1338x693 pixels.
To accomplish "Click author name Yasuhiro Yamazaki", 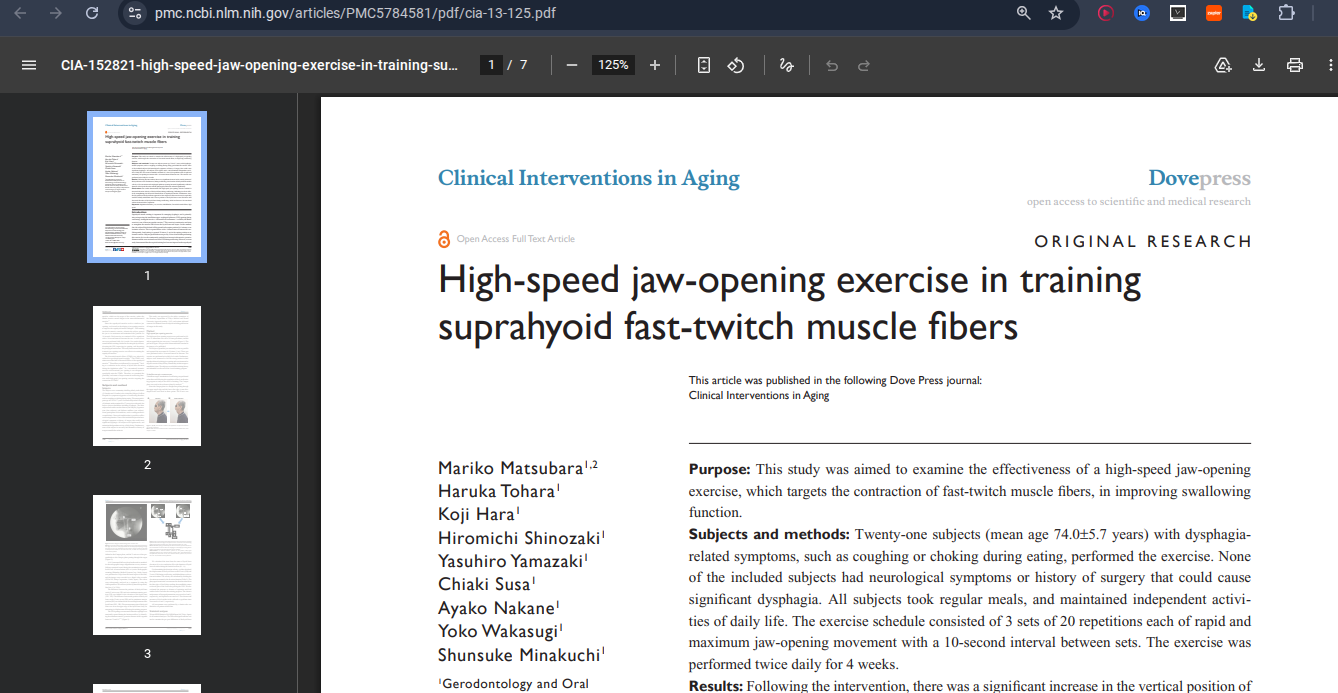I will pyautogui.click(x=511, y=561).
